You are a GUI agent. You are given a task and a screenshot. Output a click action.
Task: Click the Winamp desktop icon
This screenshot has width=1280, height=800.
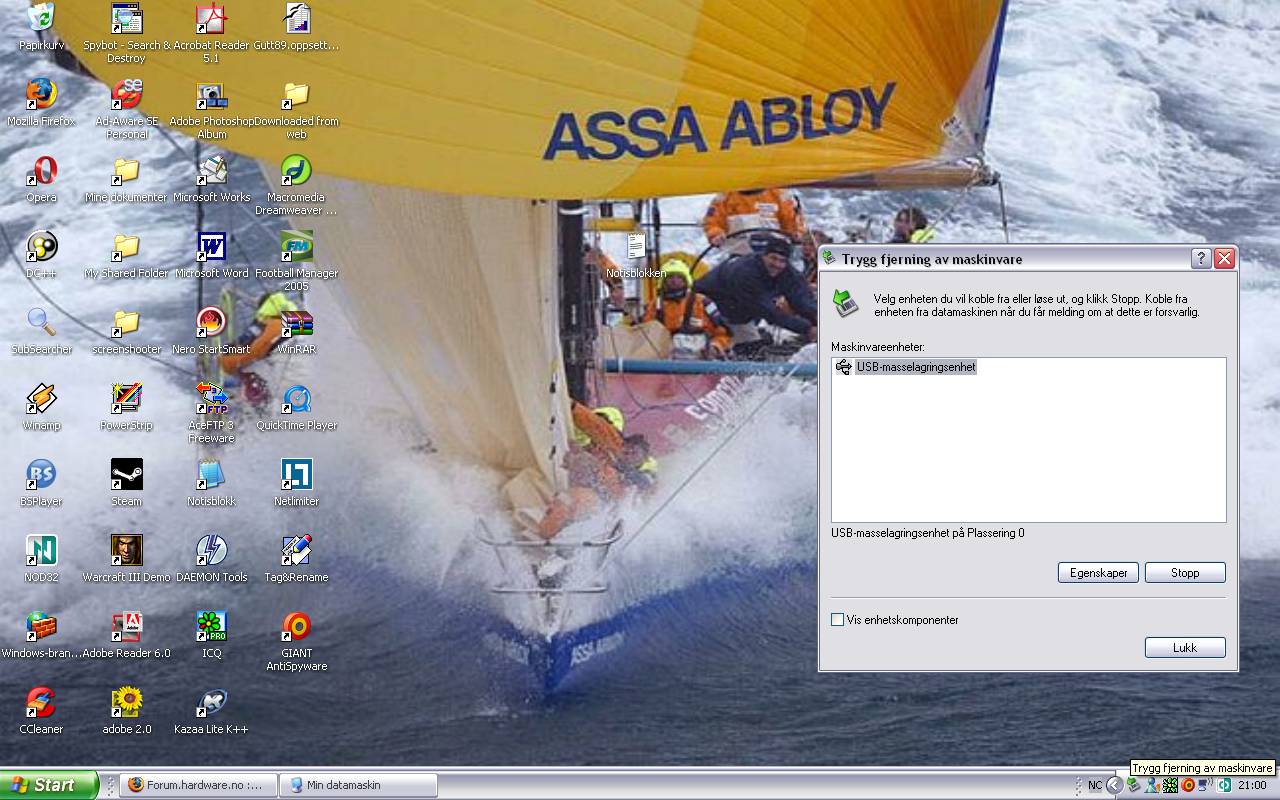[x=41, y=400]
